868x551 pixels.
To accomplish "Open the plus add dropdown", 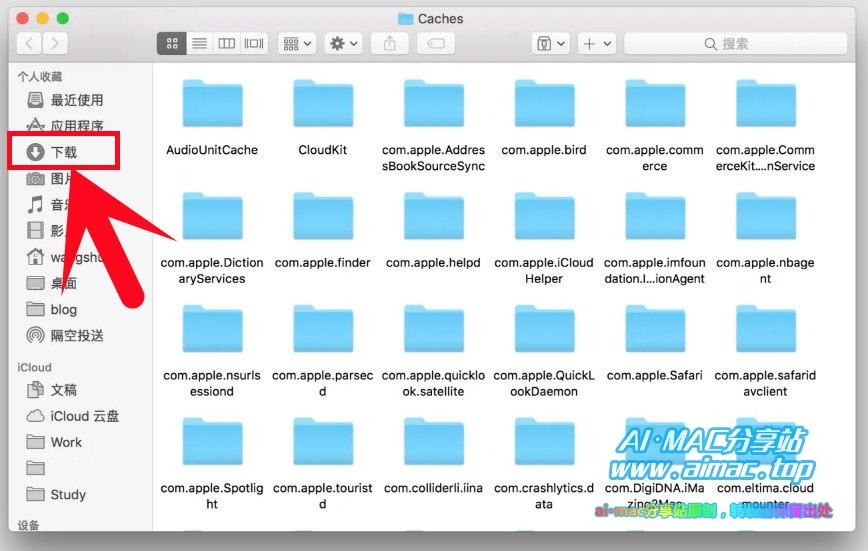I will pyautogui.click(x=597, y=43).
